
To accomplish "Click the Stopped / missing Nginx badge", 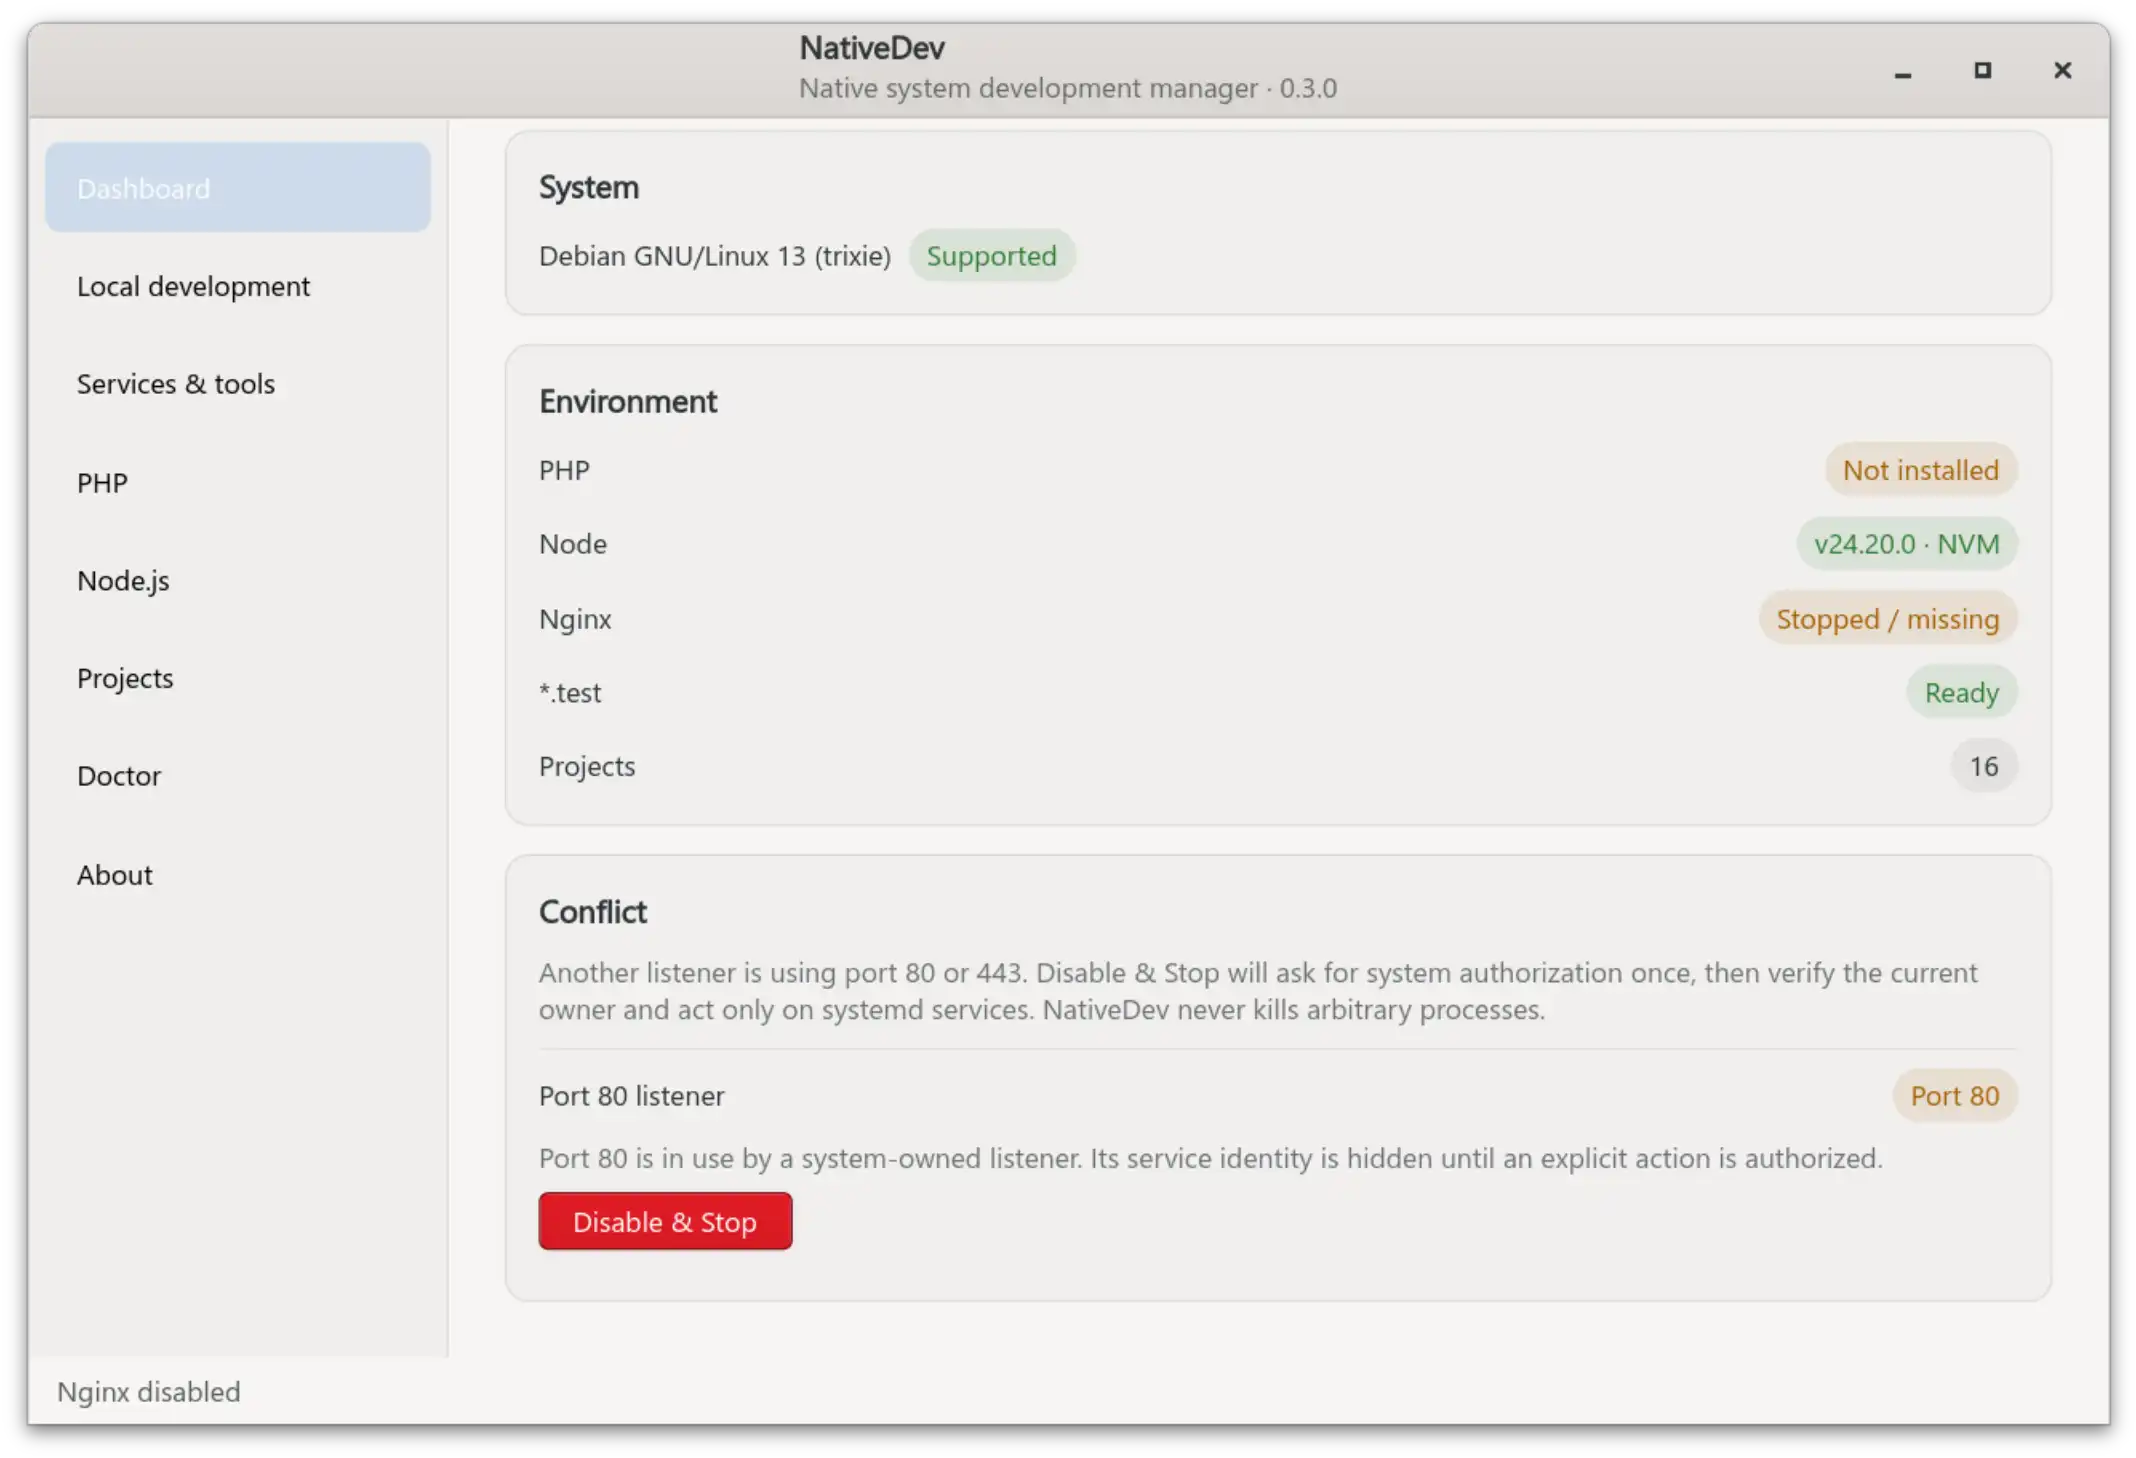I will (x=1888, y=619).
